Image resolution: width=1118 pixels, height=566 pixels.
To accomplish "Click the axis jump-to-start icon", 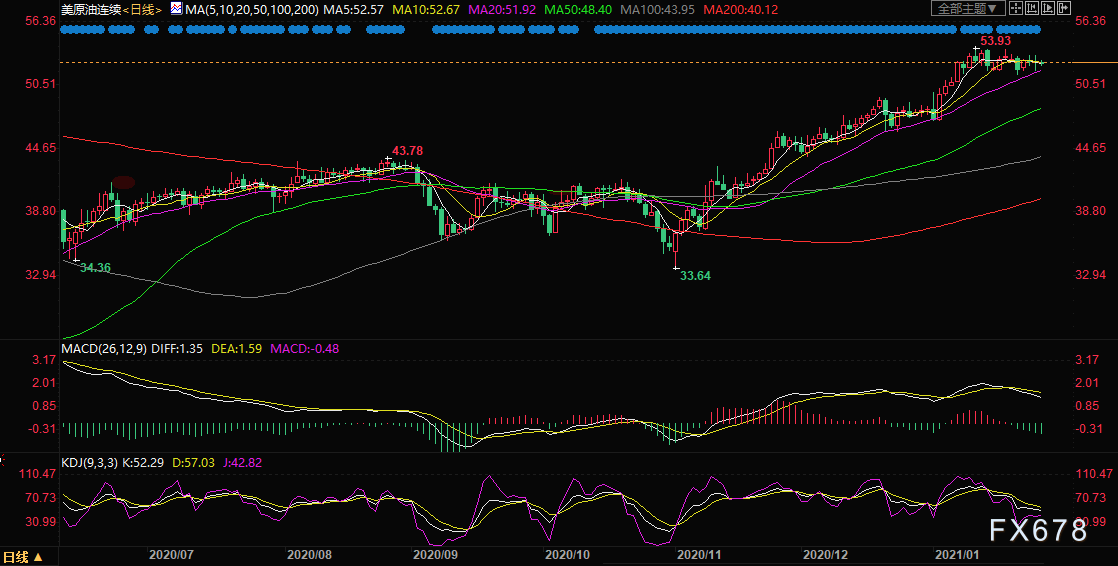I will (x=1032, y=8).
